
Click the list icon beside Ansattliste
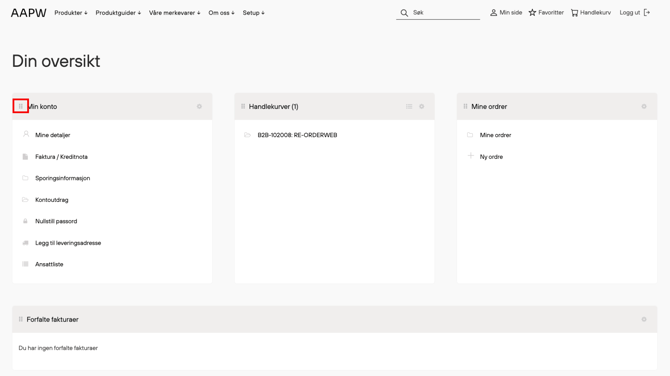(x=25, y=264)
